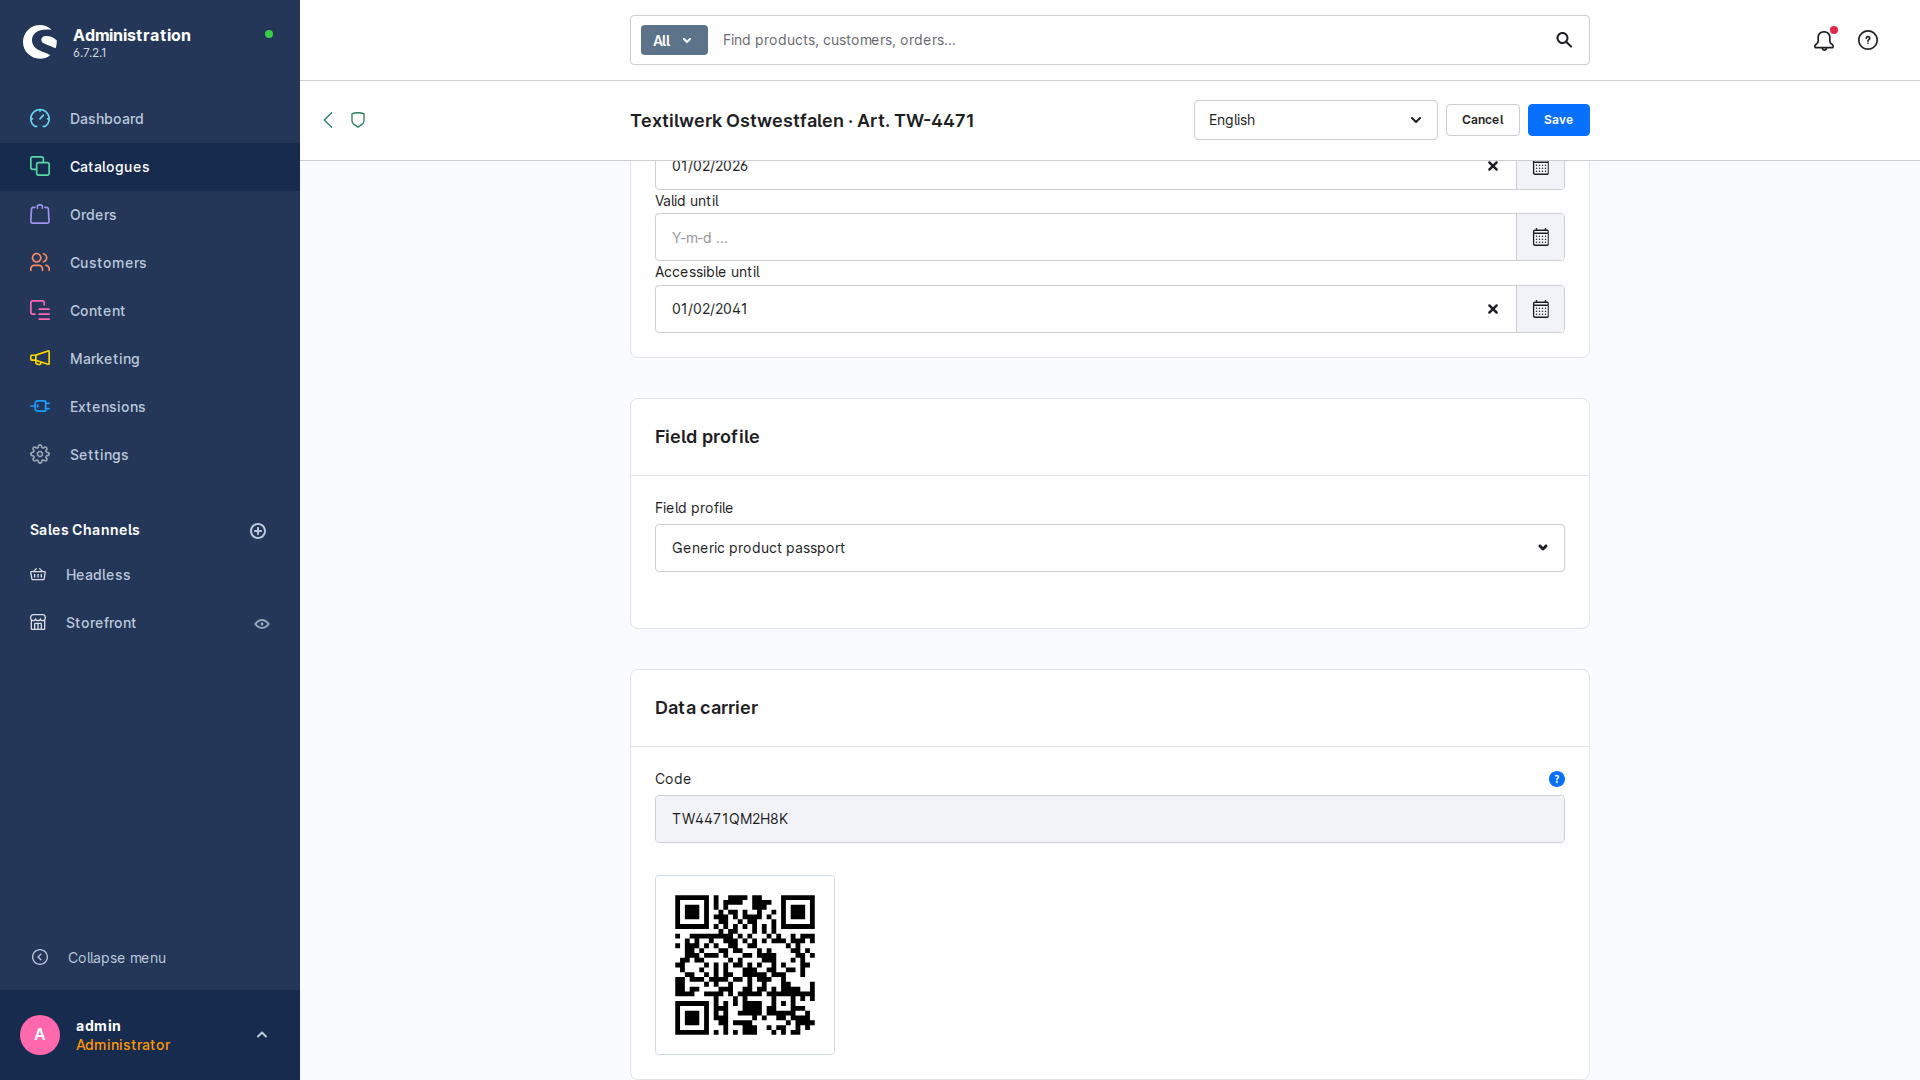Screen dimensions: 1920x1080
Task: Toggle Storefront visibility eye icon
Action: click(262, 624)
